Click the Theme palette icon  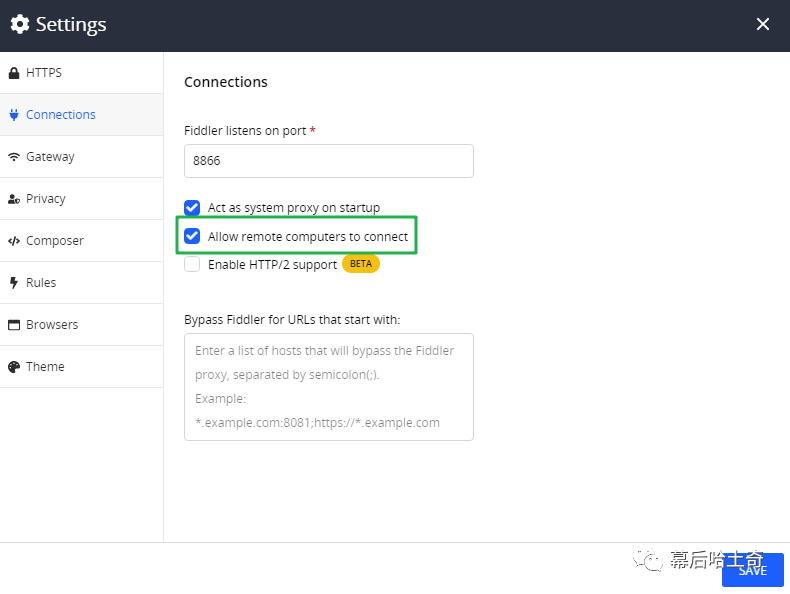pyautogui.click(x=14, y=367)
